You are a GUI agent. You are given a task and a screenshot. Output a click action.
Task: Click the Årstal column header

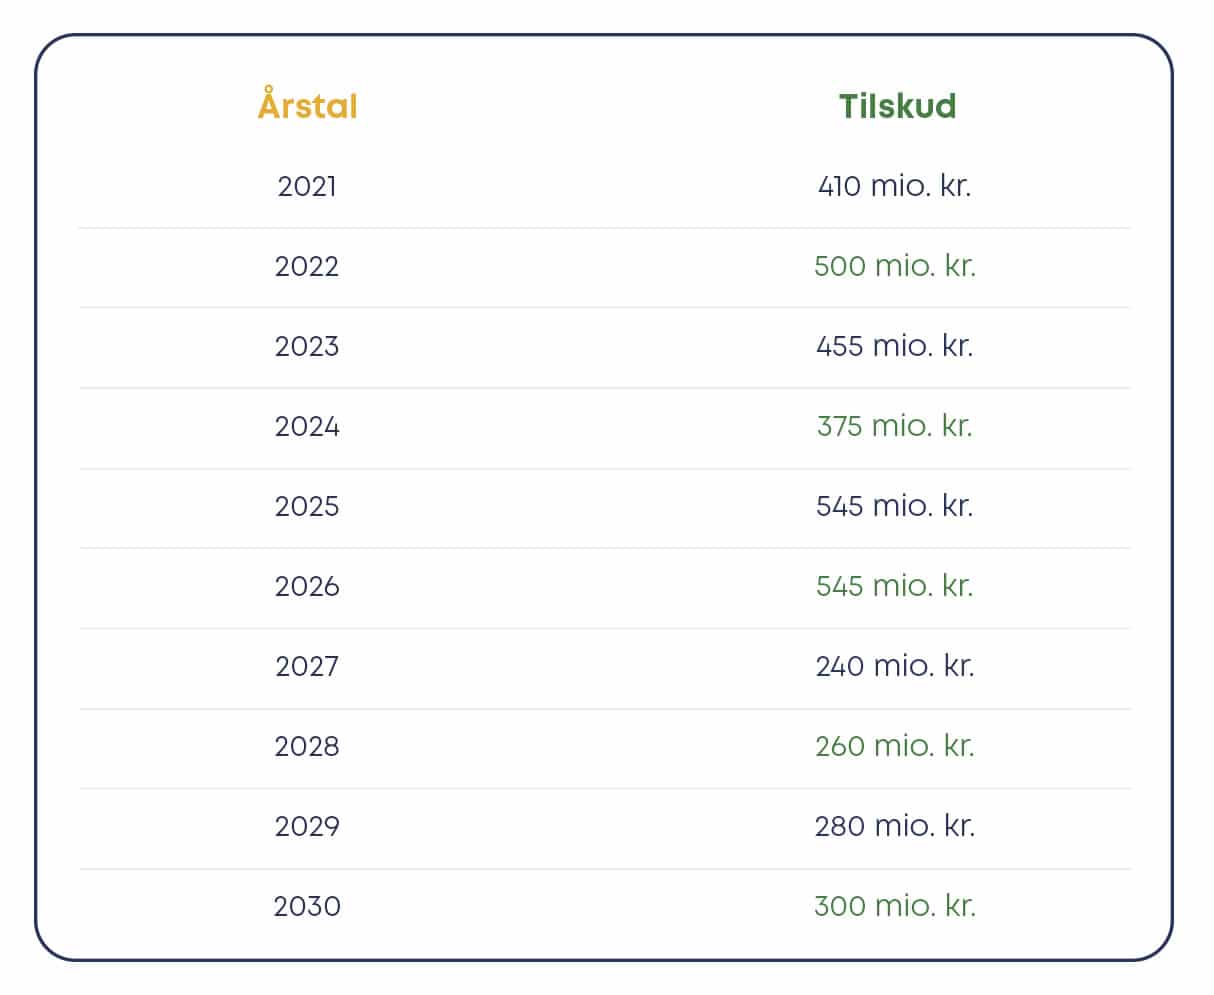307,106
